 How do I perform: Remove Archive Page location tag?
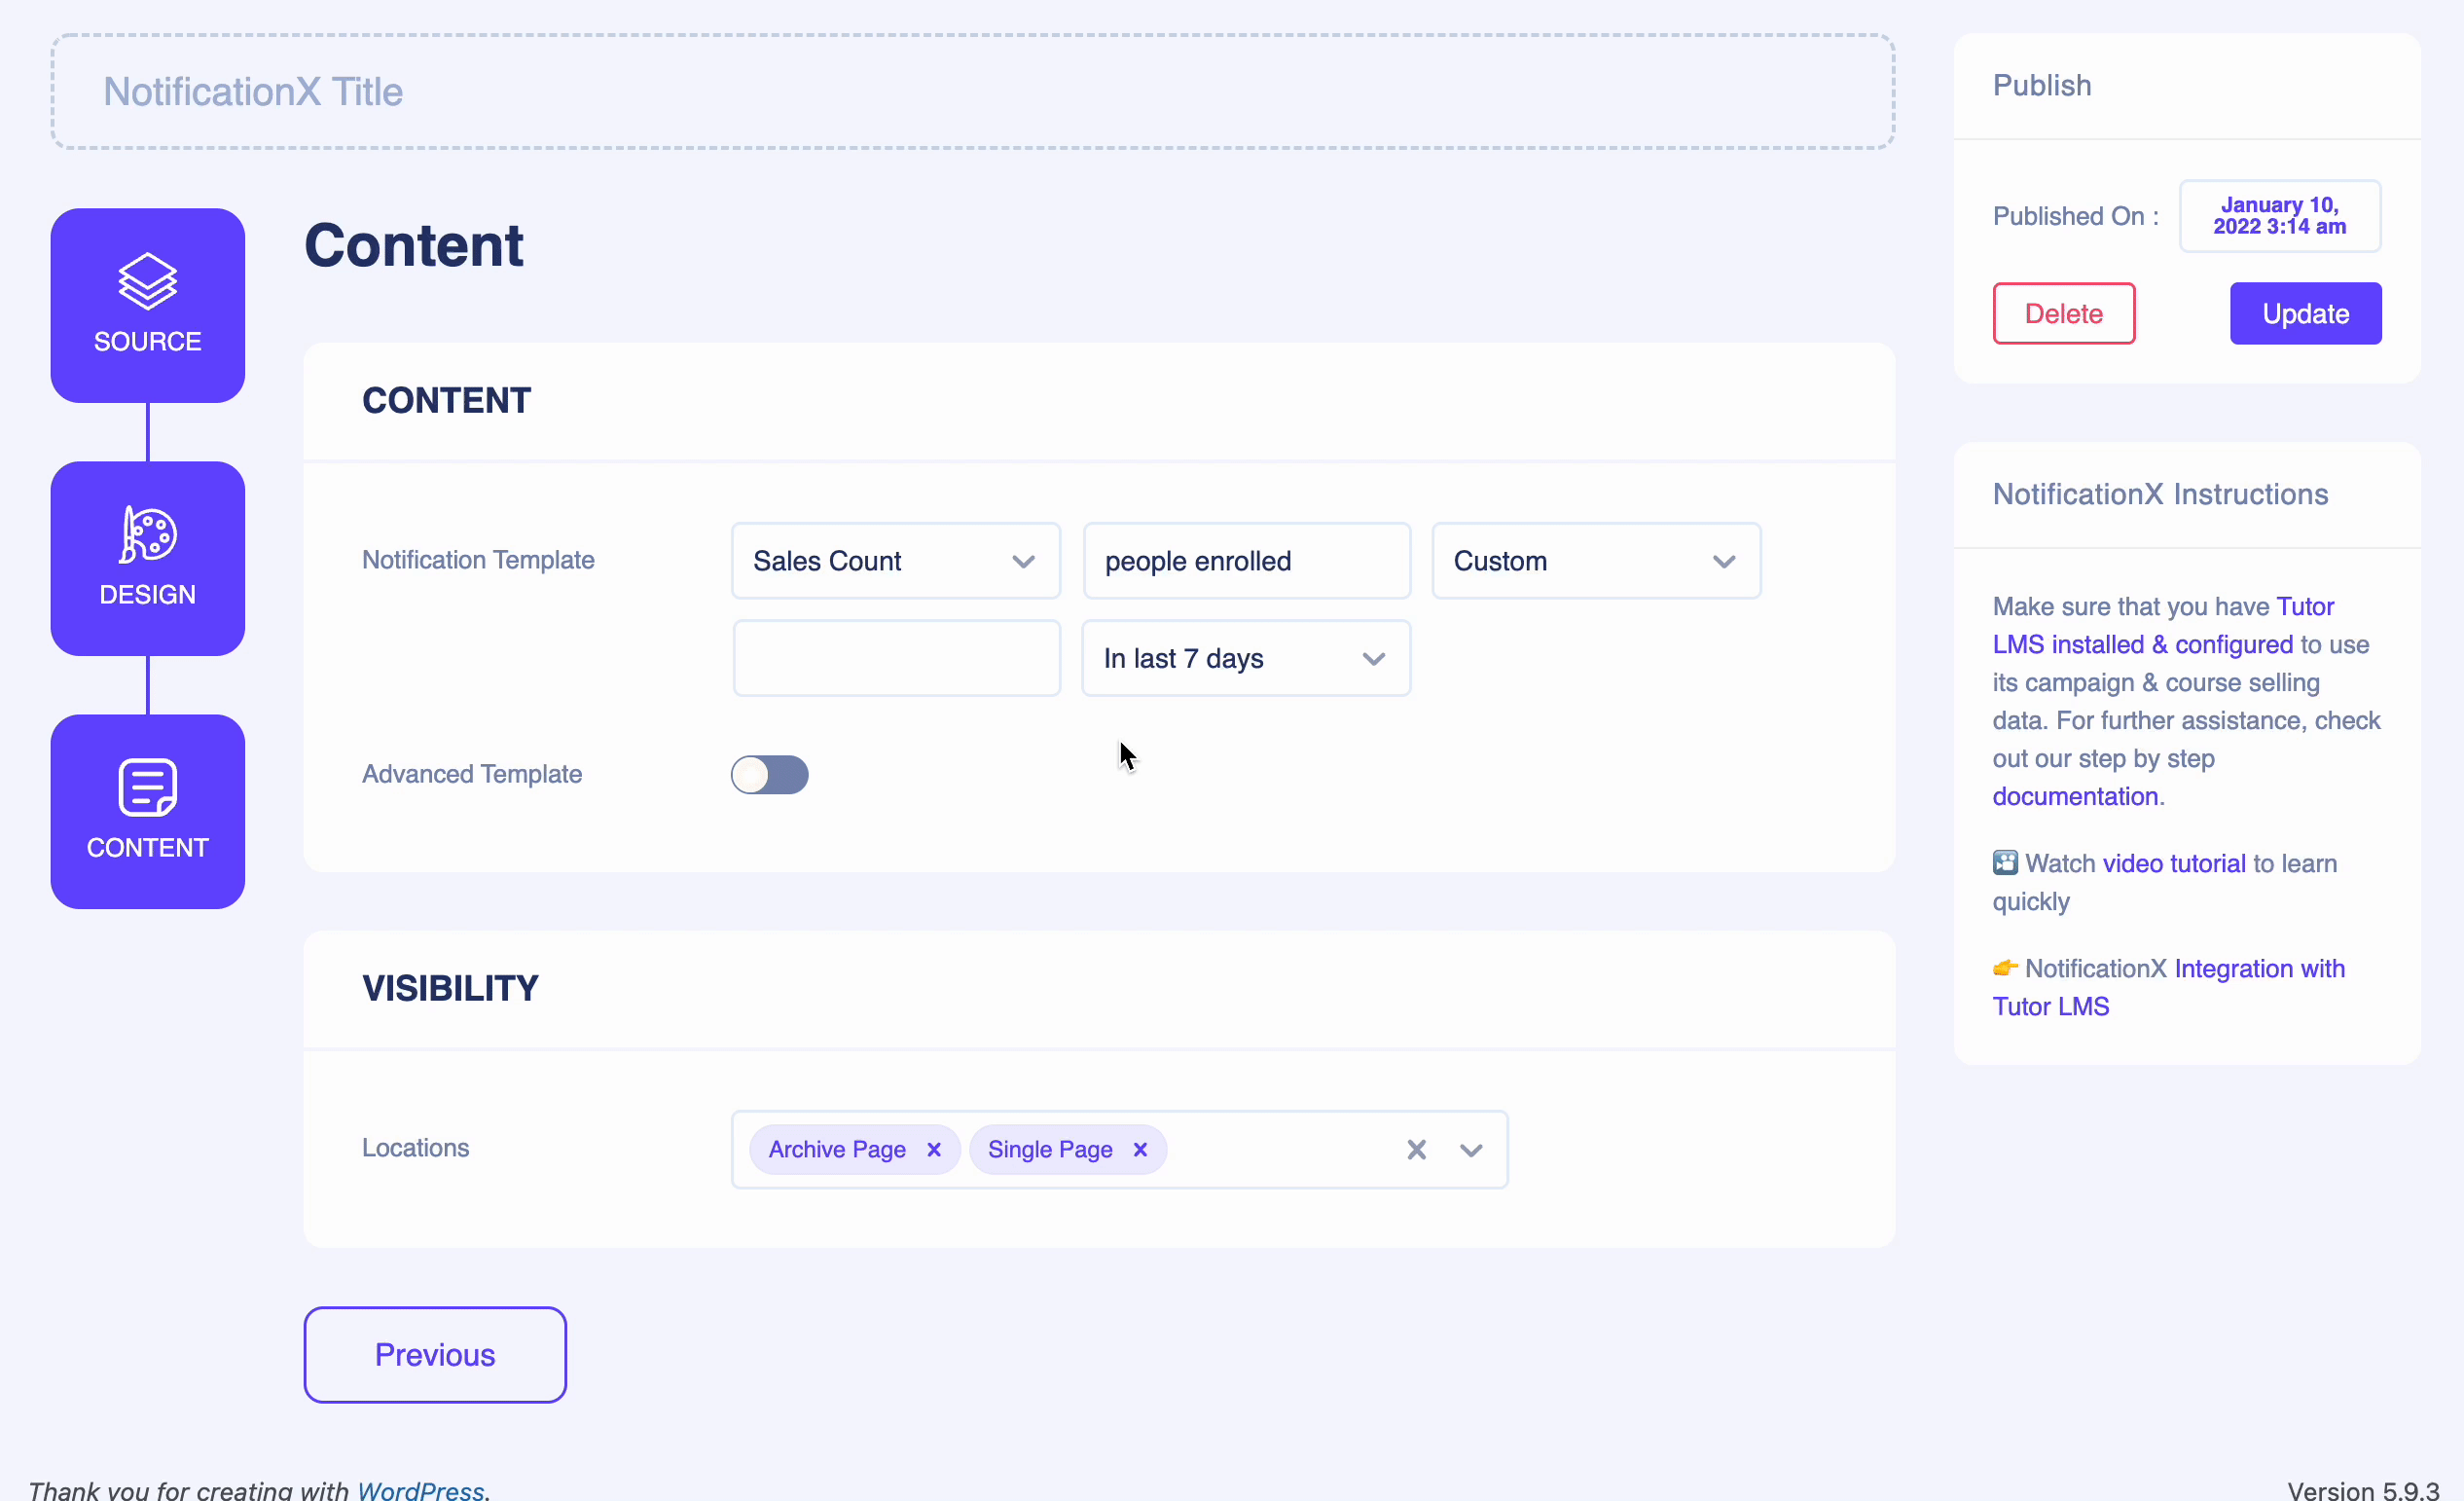click(x=933, y=1149)
